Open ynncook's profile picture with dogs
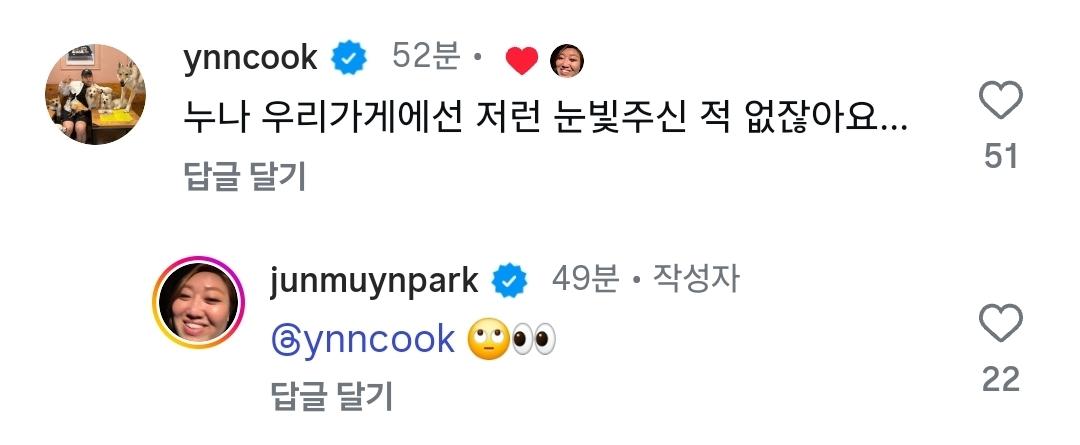1080x445 pixels. [x=95, y=94]
